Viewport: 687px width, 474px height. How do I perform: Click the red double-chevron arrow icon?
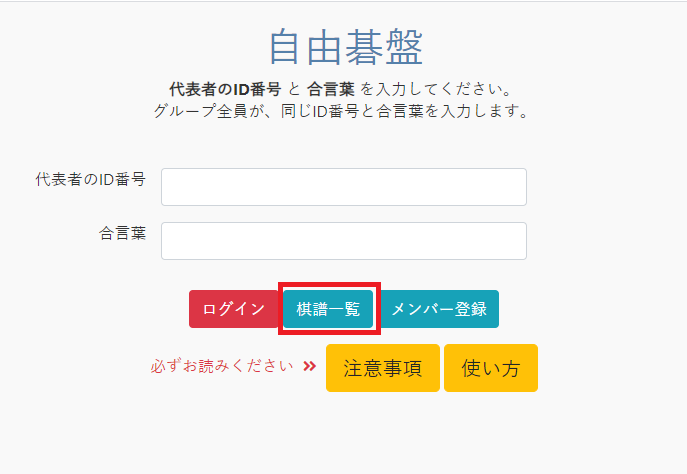[309, 366]
